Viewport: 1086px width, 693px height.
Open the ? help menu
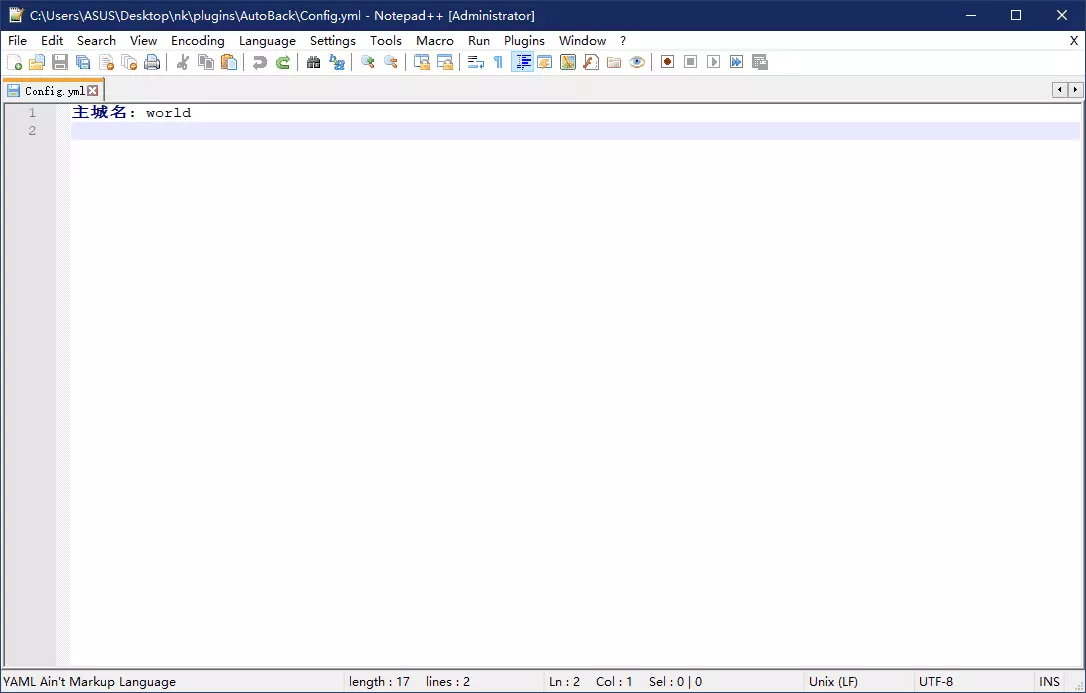[623, 41]
